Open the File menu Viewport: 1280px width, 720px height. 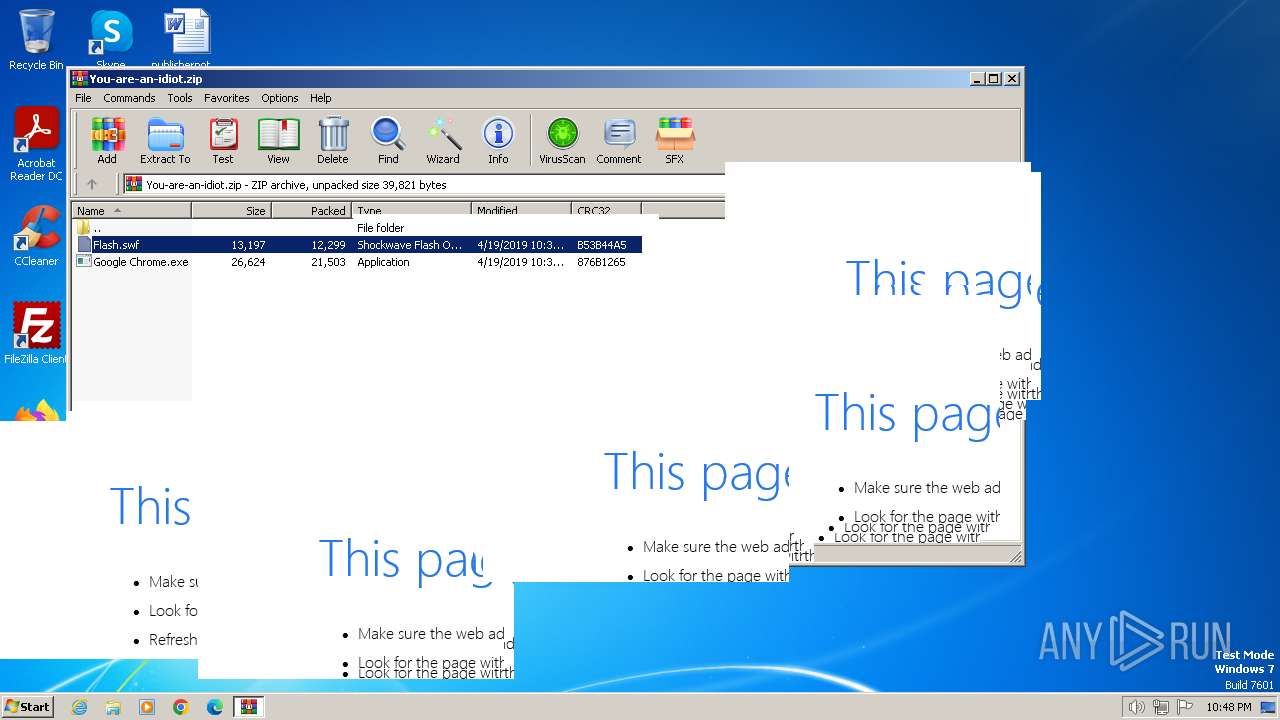coord(83,98)
